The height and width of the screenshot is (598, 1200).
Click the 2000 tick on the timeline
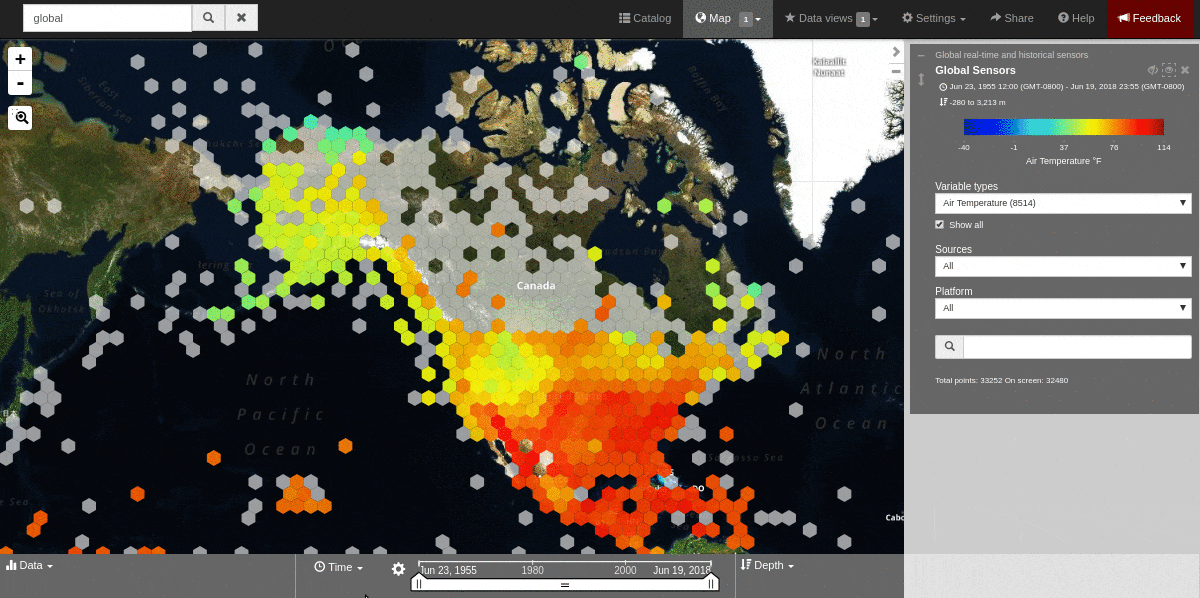(625, 570)
